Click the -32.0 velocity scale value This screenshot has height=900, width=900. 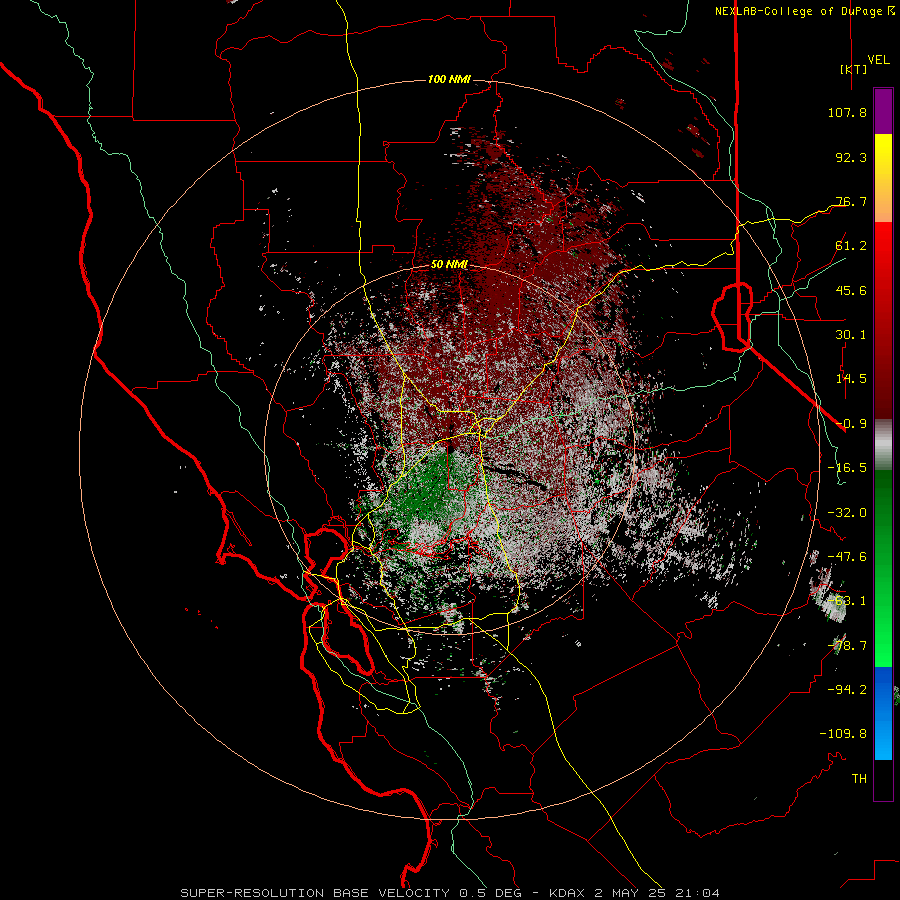click(x=847, y=513)
